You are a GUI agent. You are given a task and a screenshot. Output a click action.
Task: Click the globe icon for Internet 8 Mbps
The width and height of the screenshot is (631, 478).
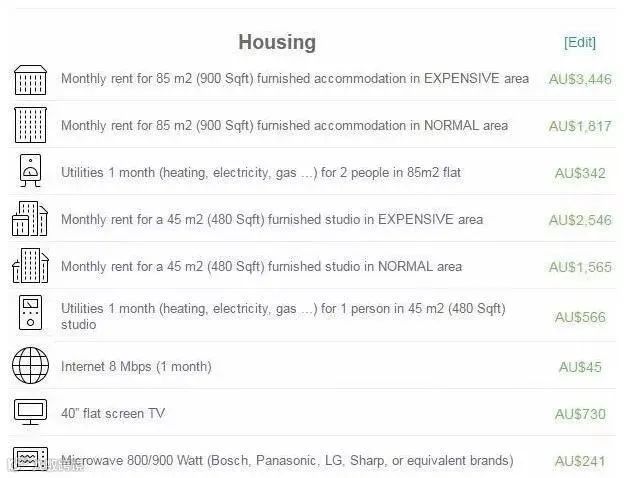point(31,365)
